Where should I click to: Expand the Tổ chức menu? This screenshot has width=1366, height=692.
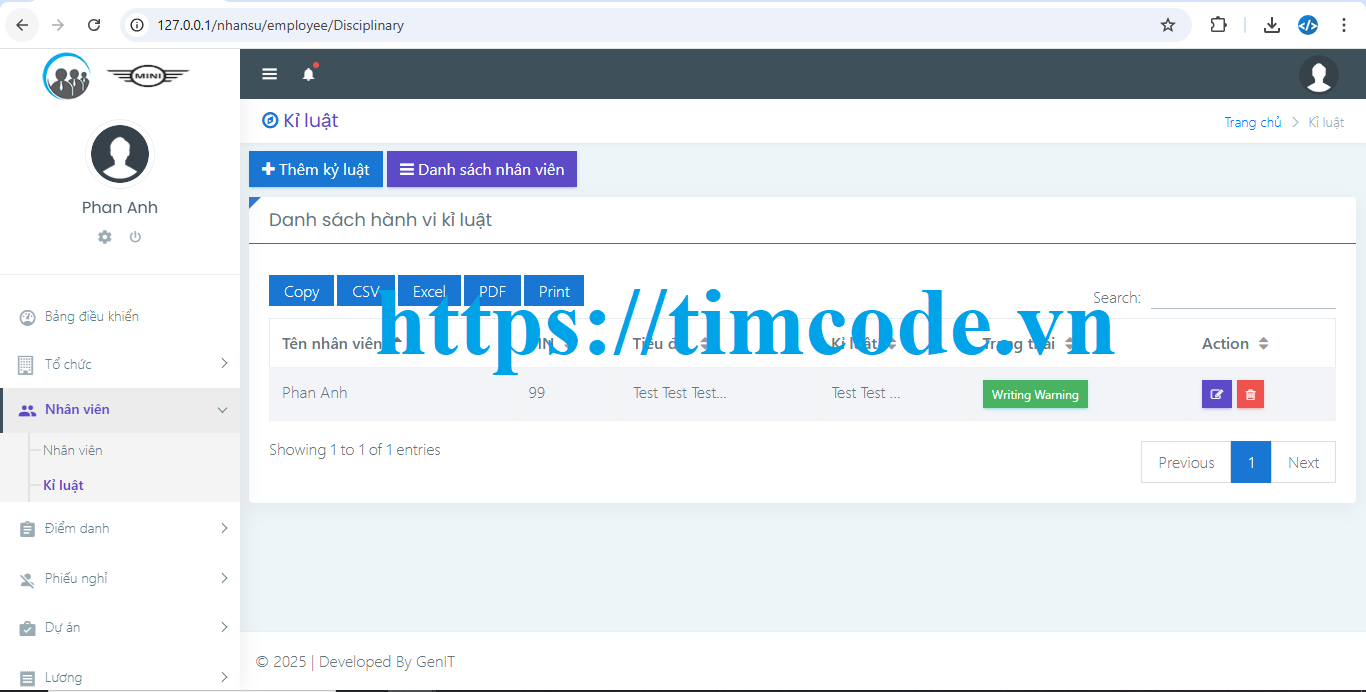120,364
